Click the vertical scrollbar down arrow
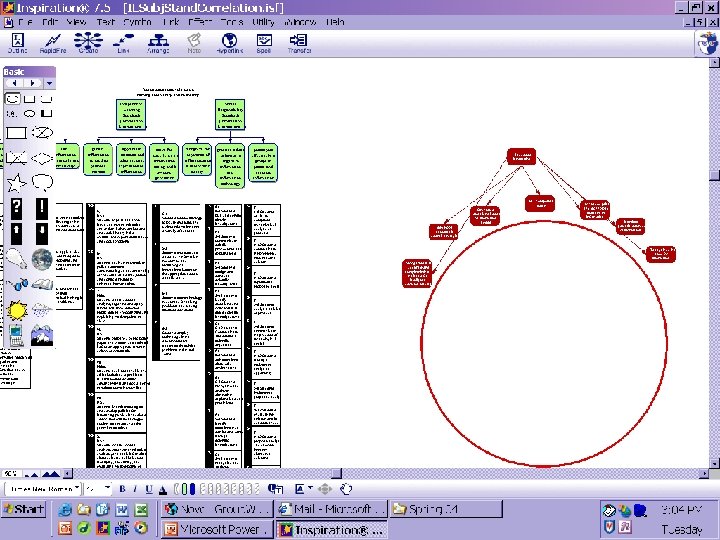The height and width of the screenshot is (540, 720). [x=714, y=463]
